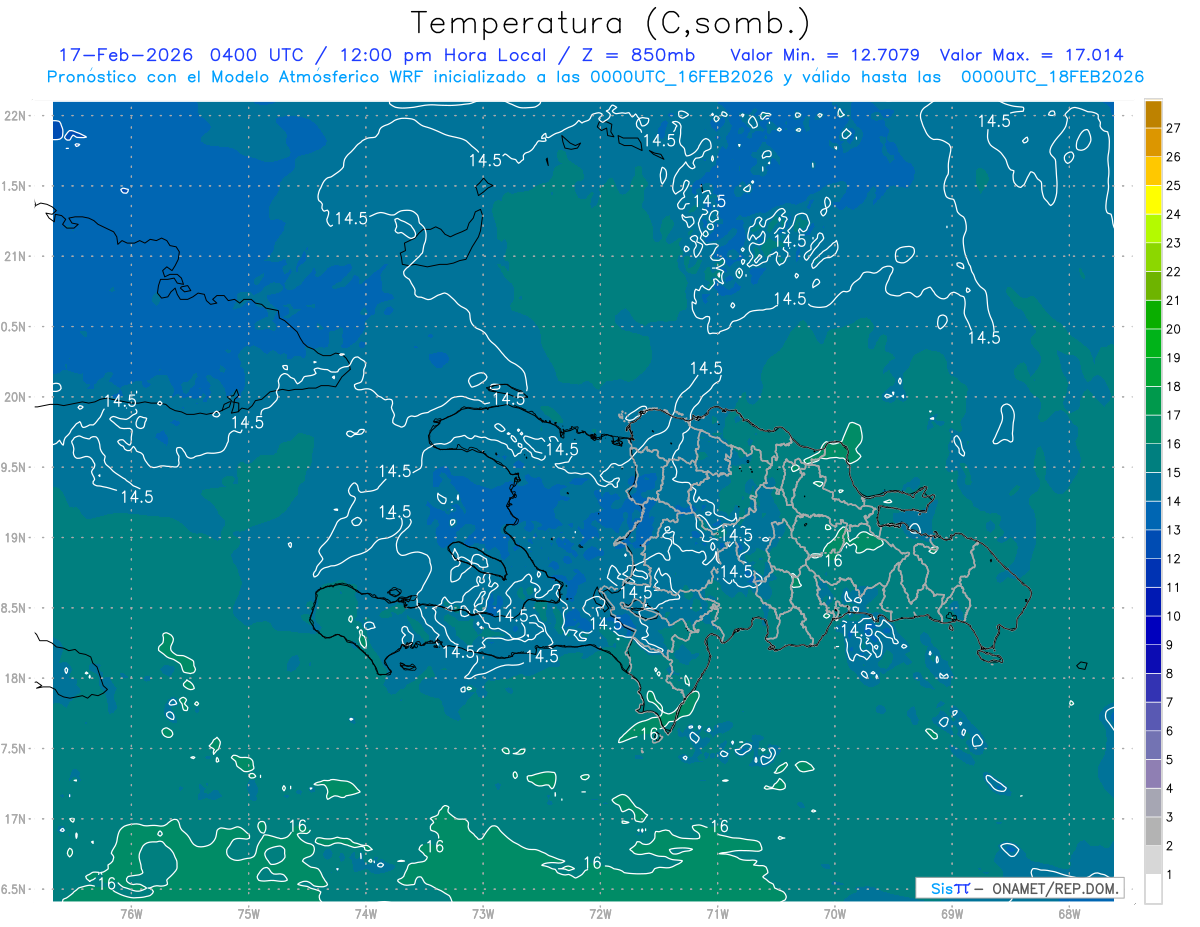Screen dimensions: 1200x927
Task: Select 'Valor Max. = 17.014' text
Action: click(1032, 55)
